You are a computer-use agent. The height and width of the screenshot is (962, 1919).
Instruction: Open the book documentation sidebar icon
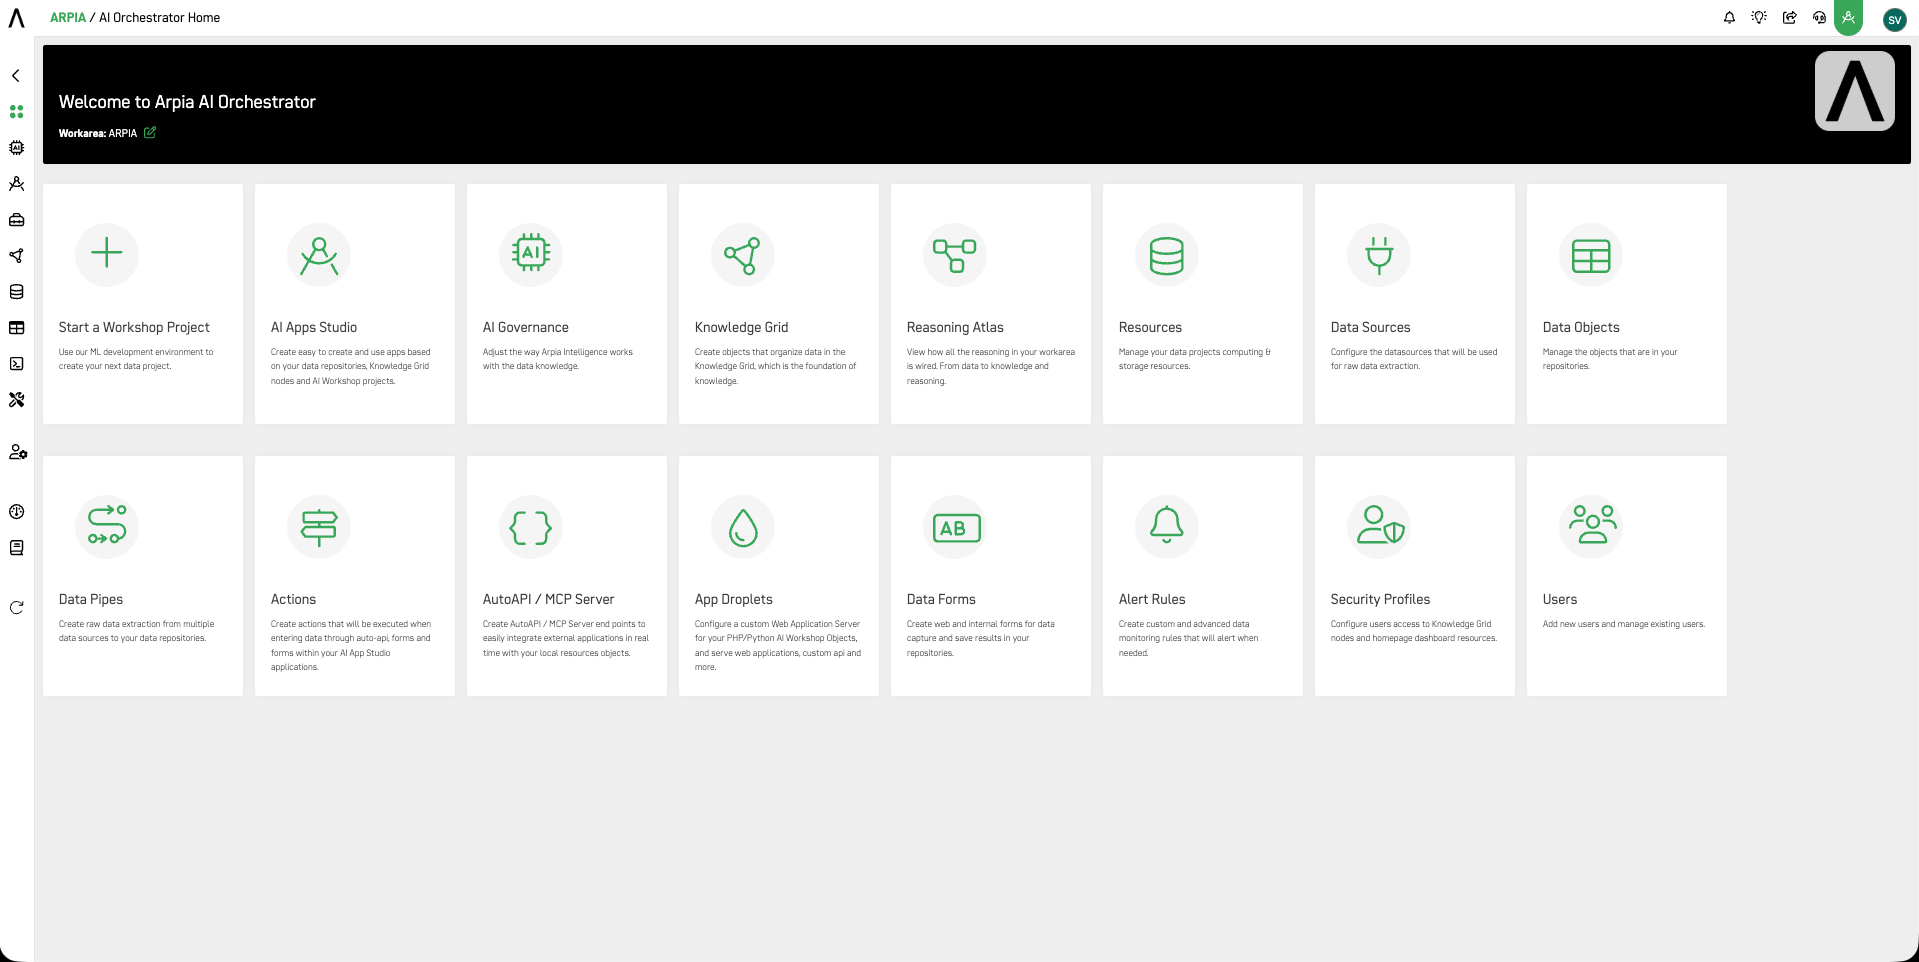(x=16, y=548)
